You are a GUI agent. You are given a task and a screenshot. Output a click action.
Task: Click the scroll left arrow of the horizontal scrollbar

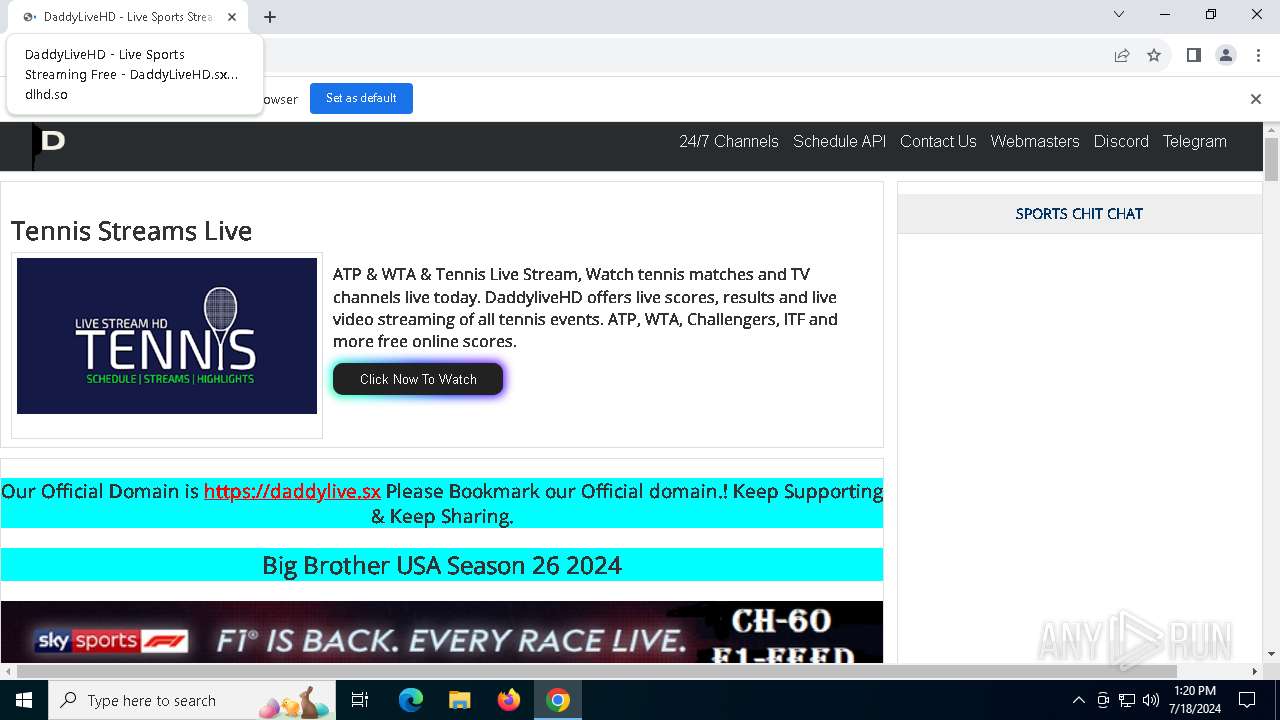point(8,671)
